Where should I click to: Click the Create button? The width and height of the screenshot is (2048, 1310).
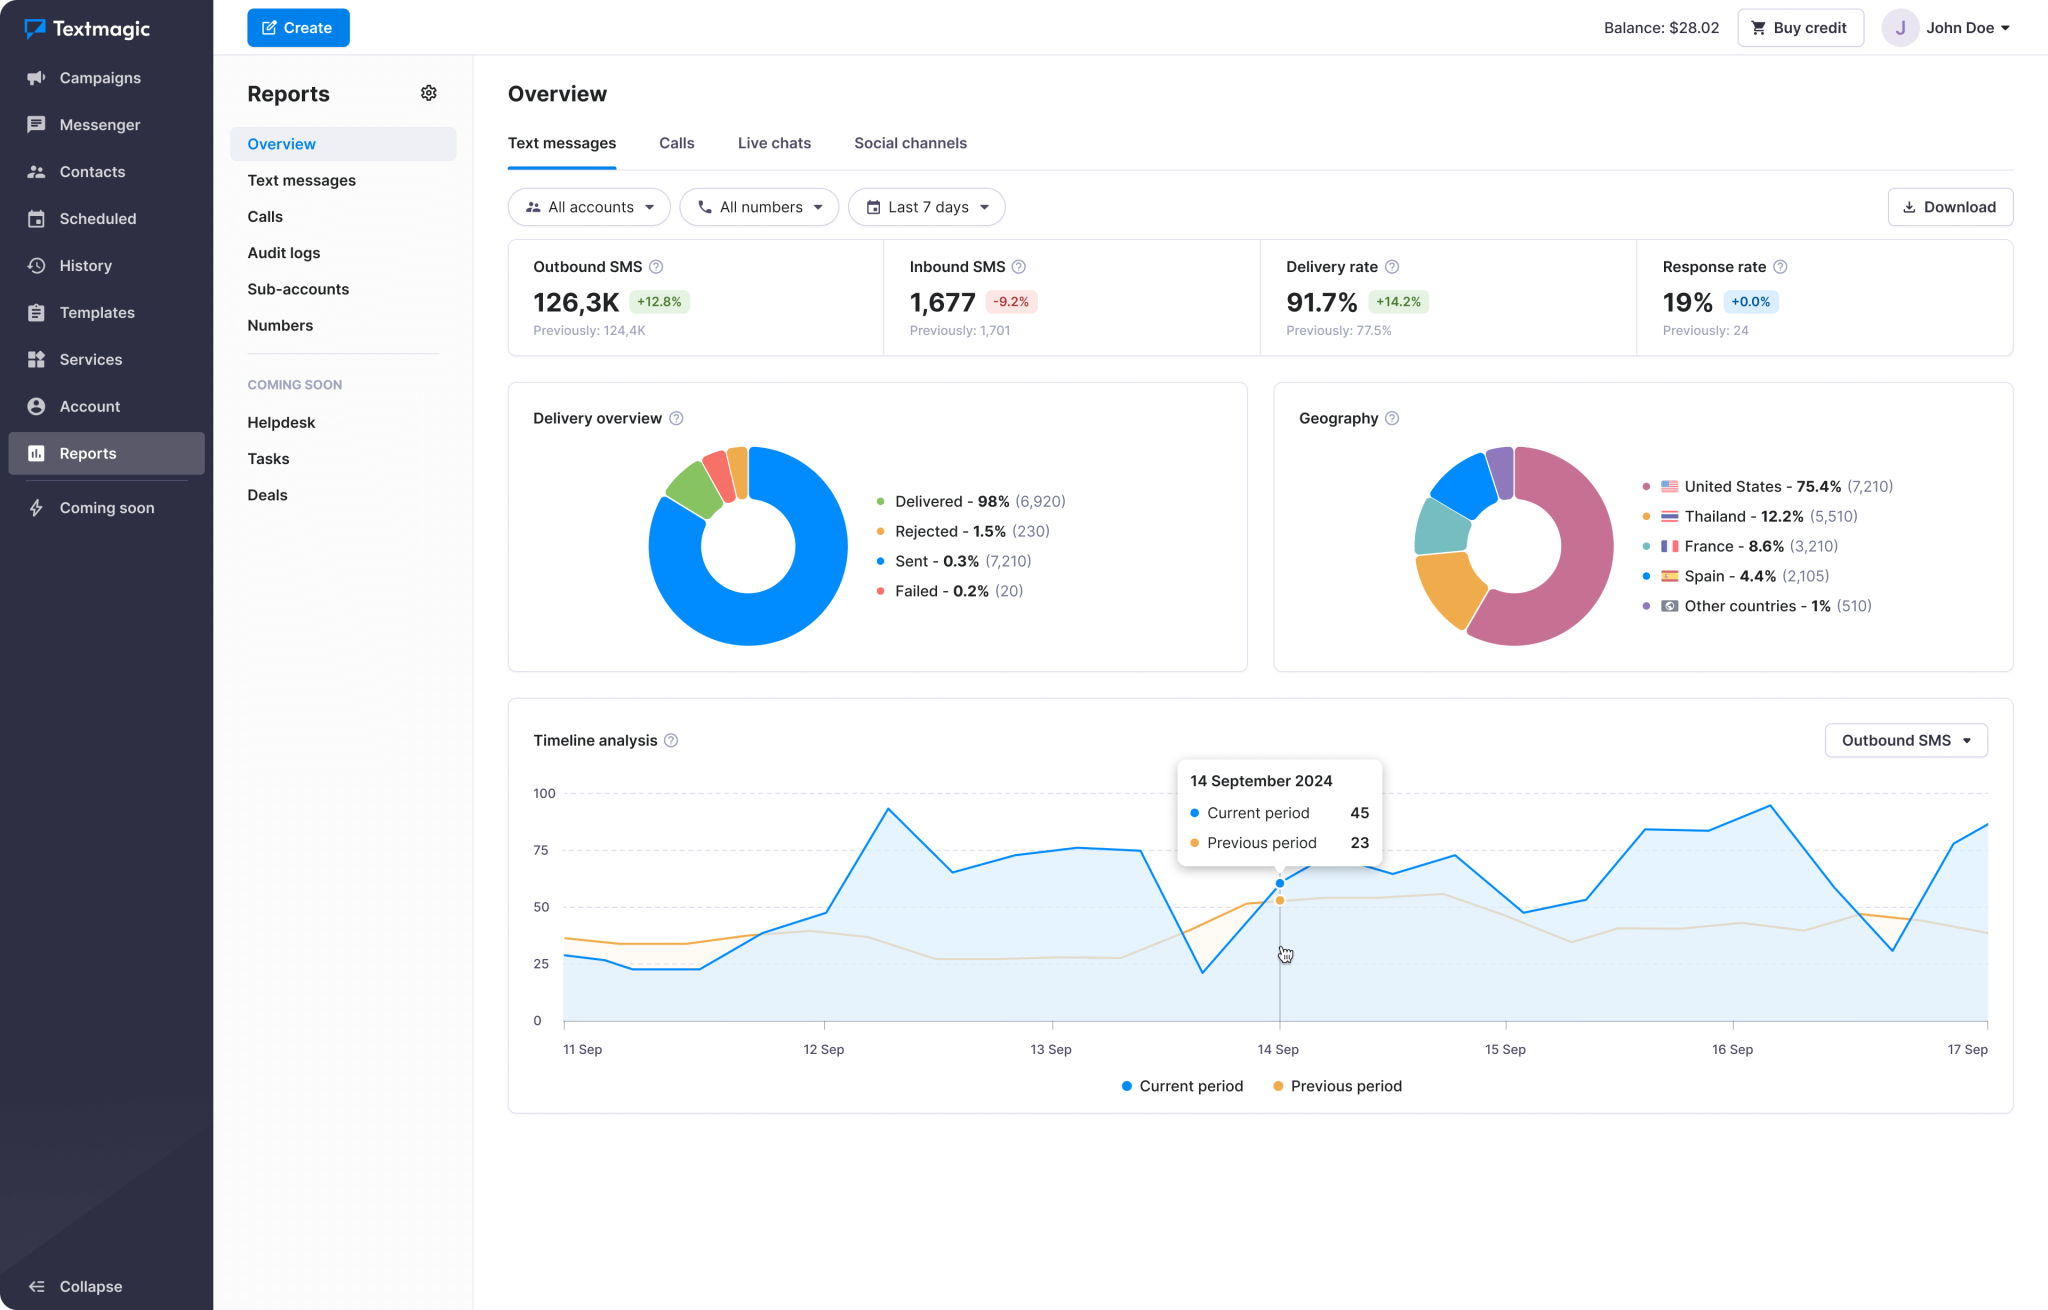(298, 27)
